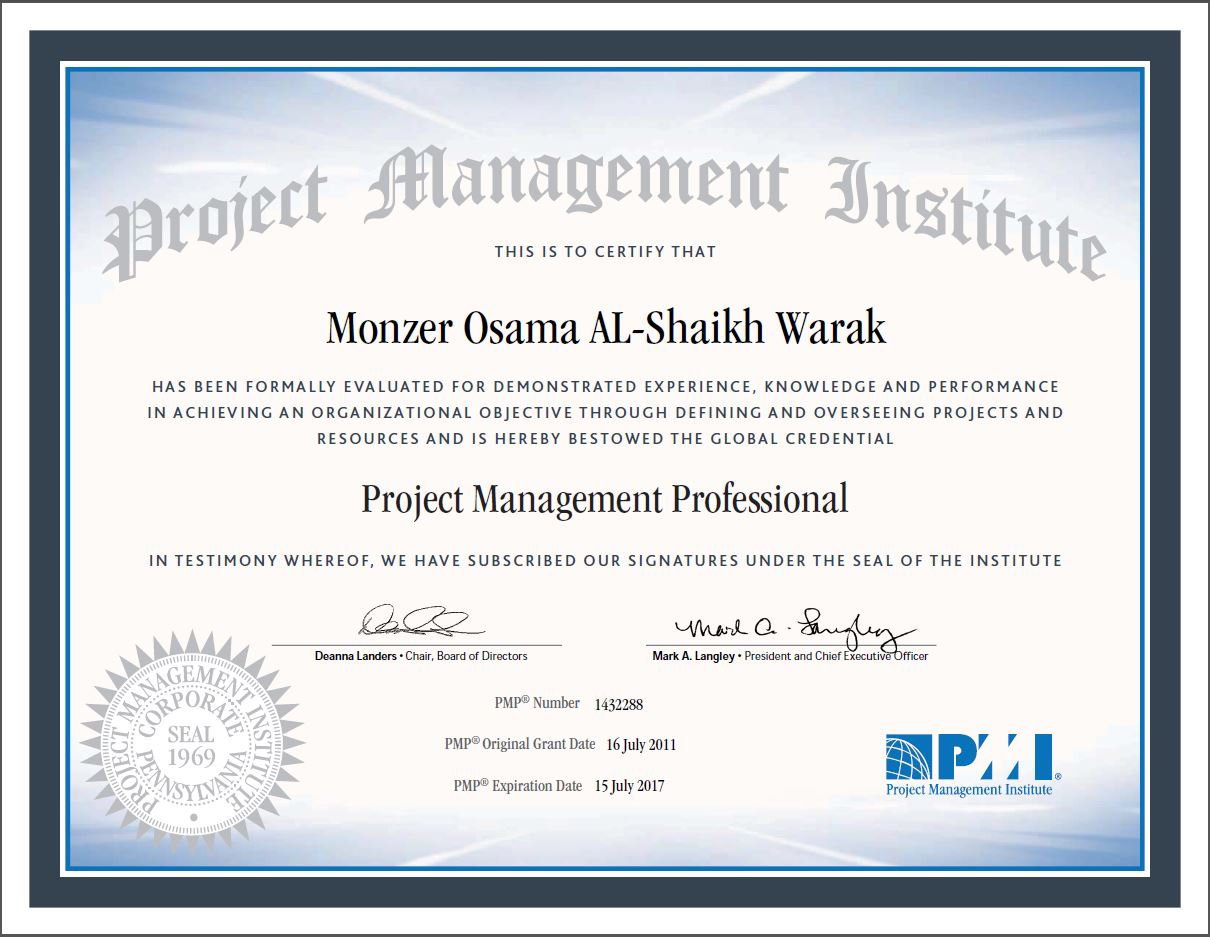The image size is (1210, 937).
Task: Click Mark A. Langley's handwritten signature
Action: tap(795, 627)
